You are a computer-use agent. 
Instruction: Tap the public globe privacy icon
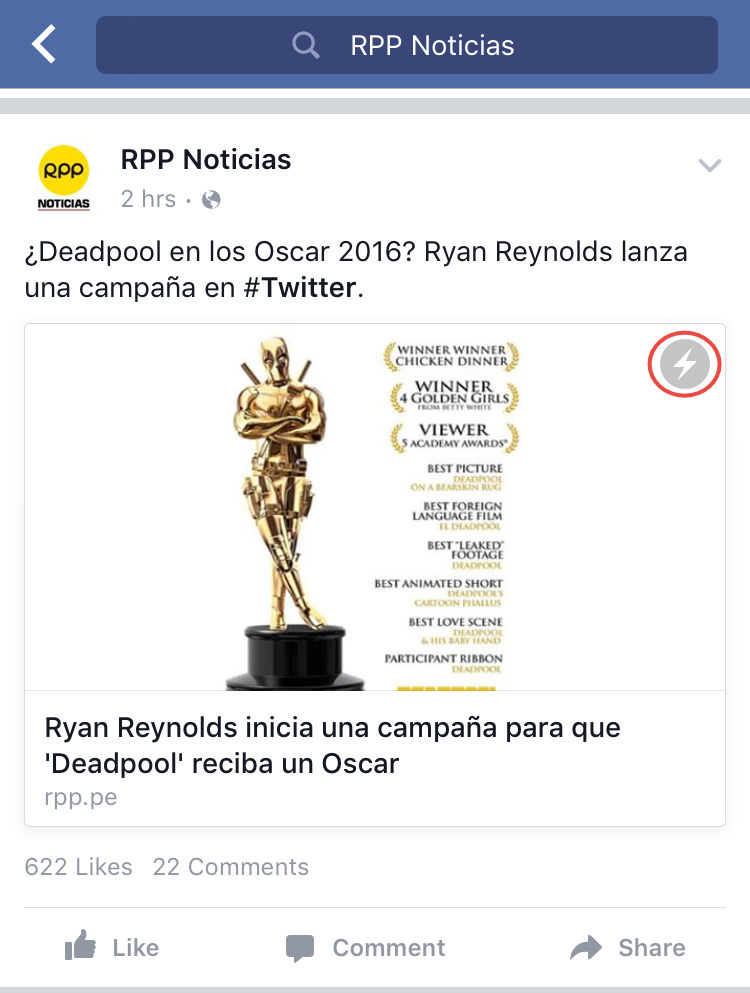211,200
